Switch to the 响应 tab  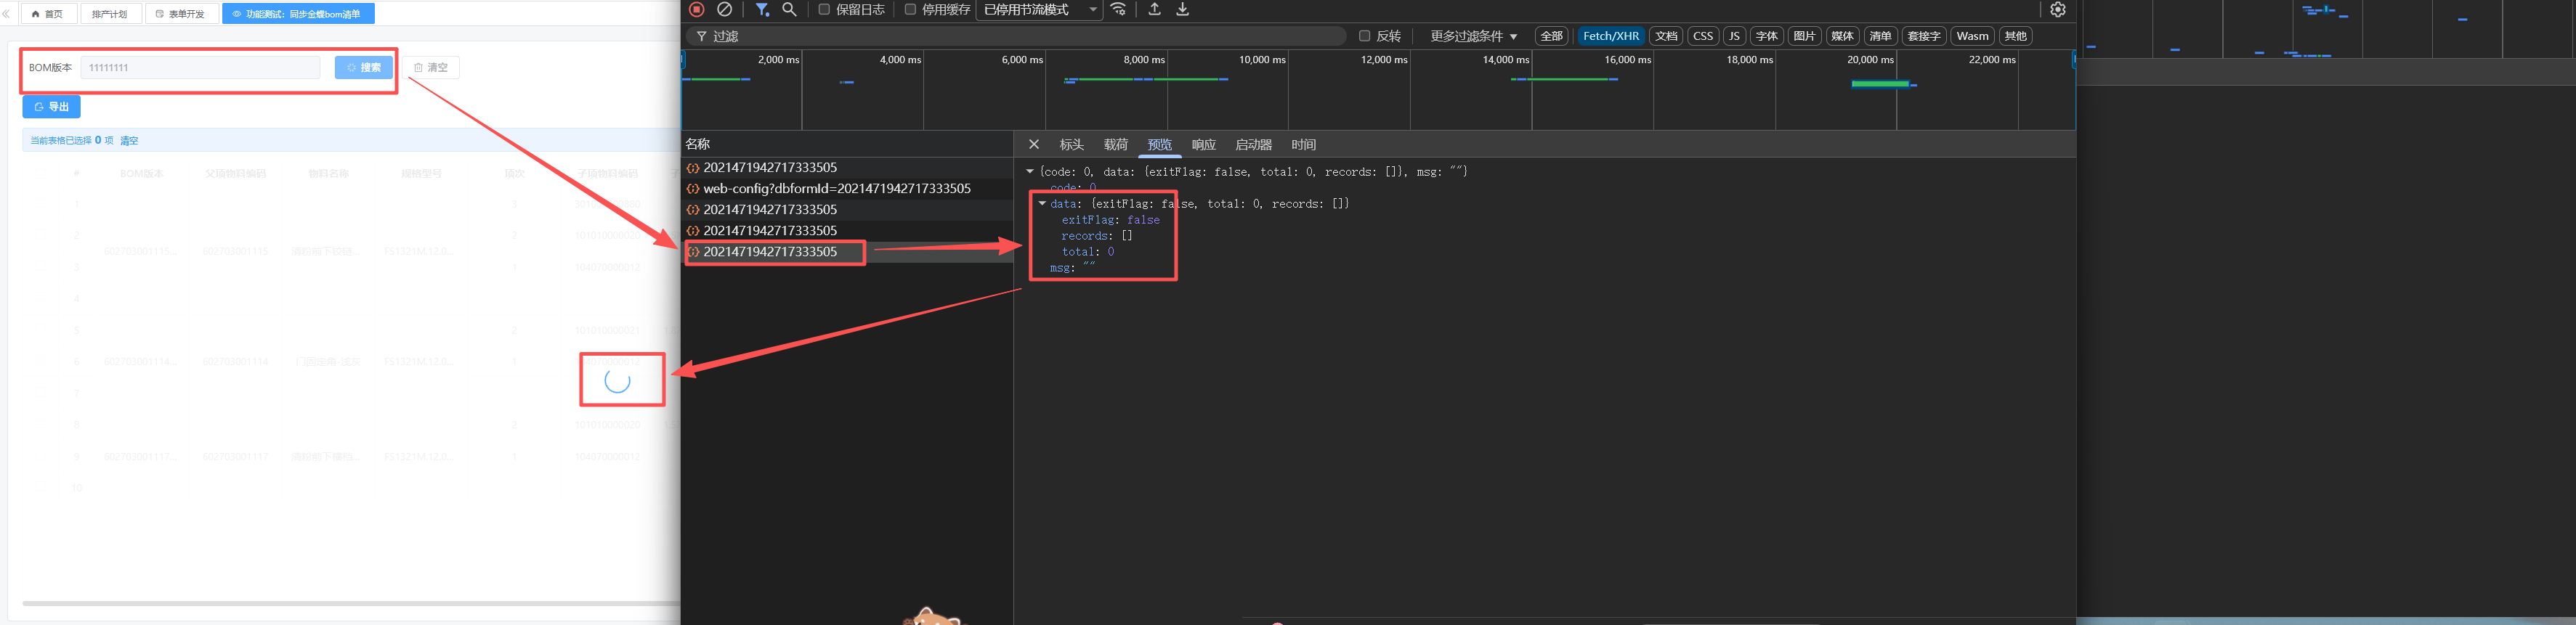[x=1203, y=145]
